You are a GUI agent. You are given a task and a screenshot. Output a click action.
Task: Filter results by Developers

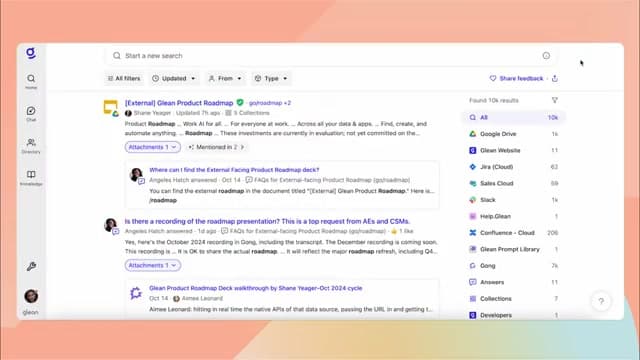[513, 315]
